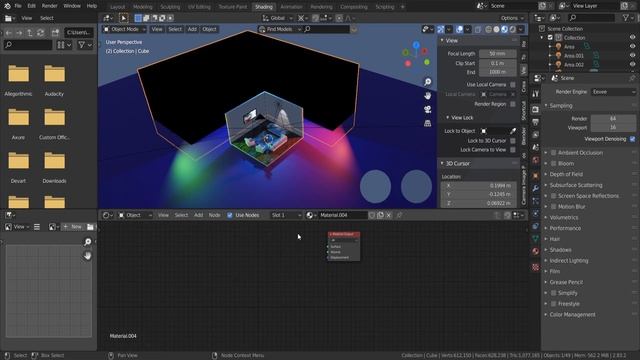Switch to the Shading workspace tab
Image resolution: width=640 pixels, height=360 pixels.
(264, 7)
